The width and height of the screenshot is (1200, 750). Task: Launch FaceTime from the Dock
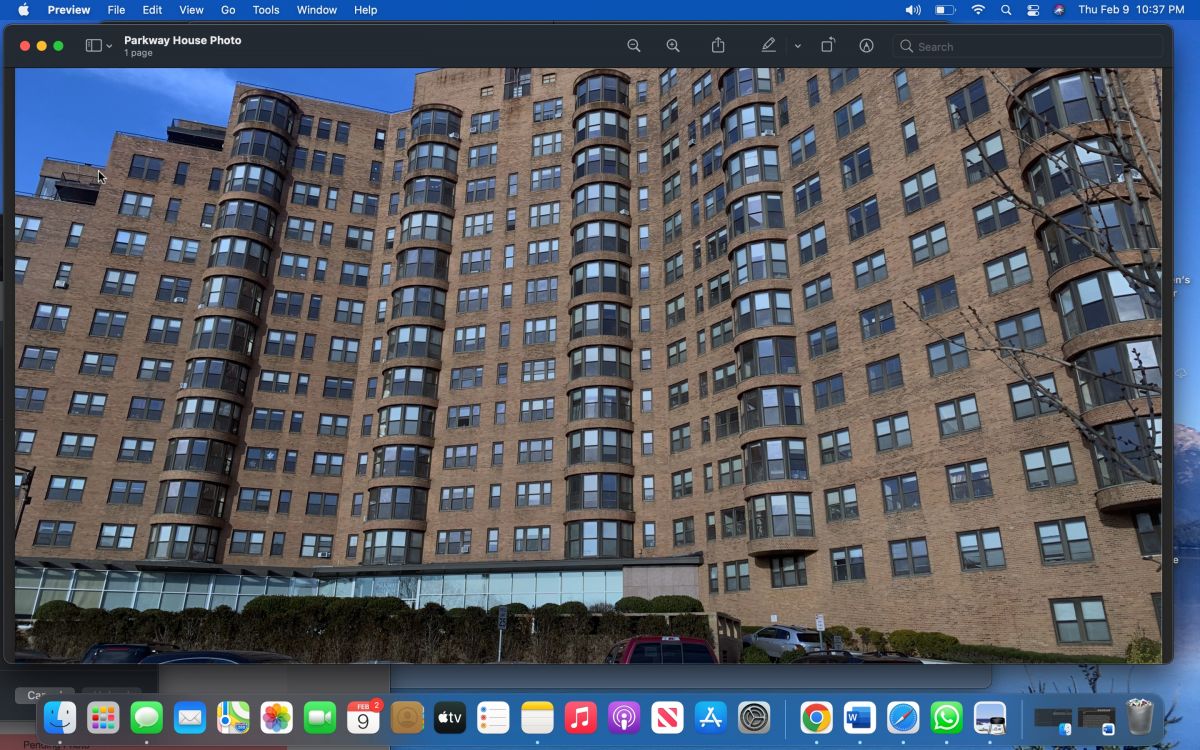[x=320, y=717]
